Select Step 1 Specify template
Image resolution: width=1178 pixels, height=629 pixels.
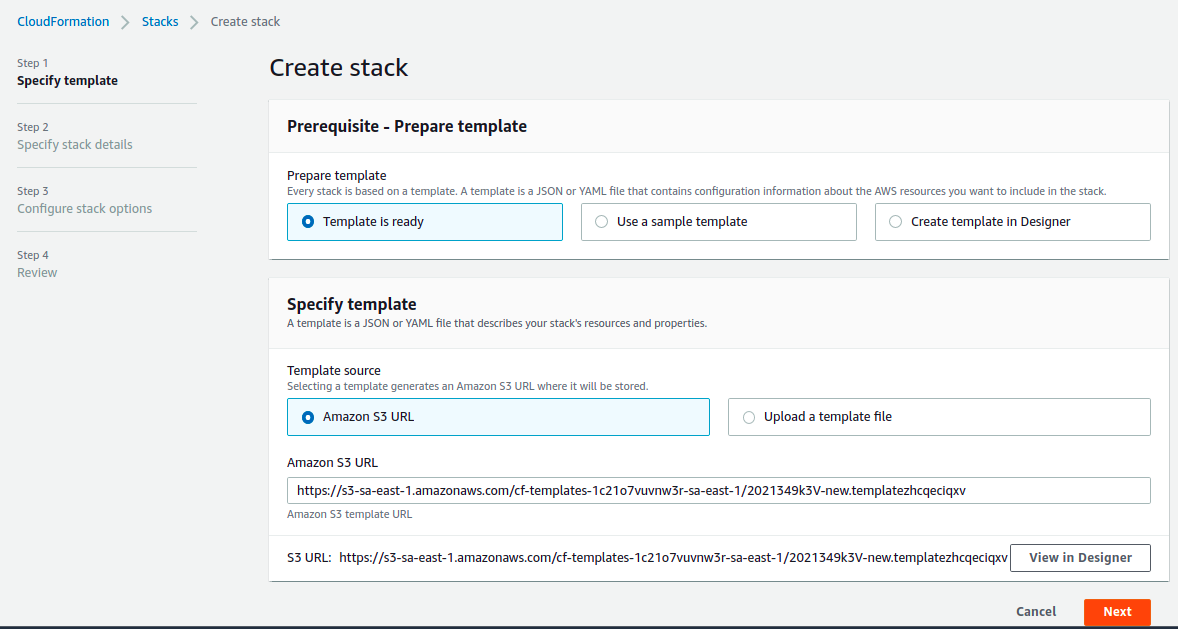(x=68, y=72)
